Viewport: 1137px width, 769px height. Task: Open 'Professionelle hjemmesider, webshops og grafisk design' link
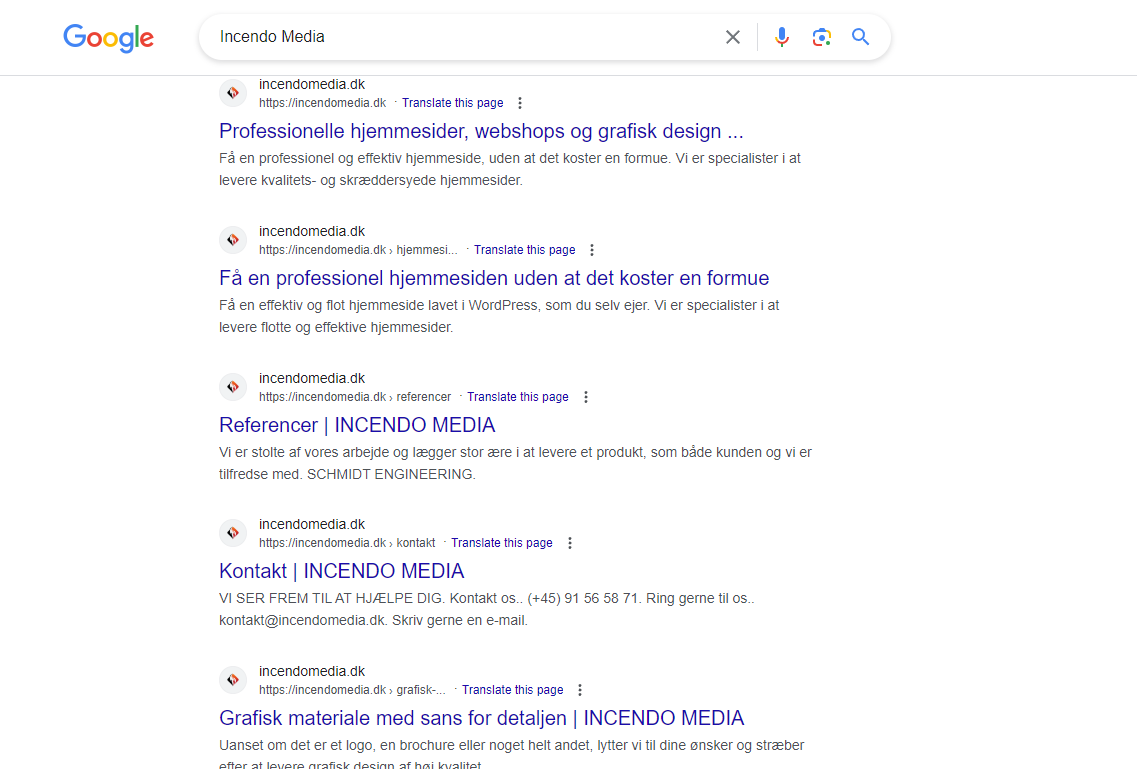(x=481, y=131)
